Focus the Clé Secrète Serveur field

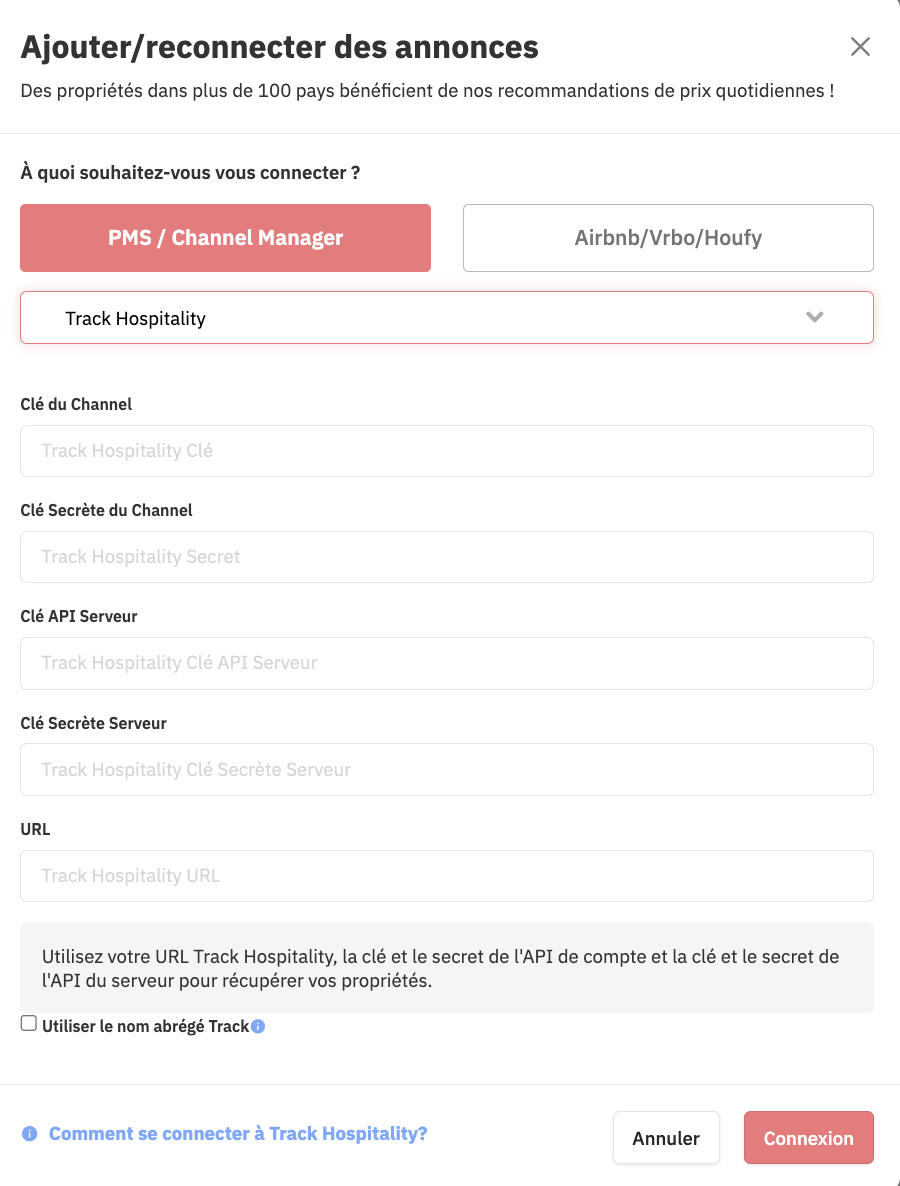[447, 769]
